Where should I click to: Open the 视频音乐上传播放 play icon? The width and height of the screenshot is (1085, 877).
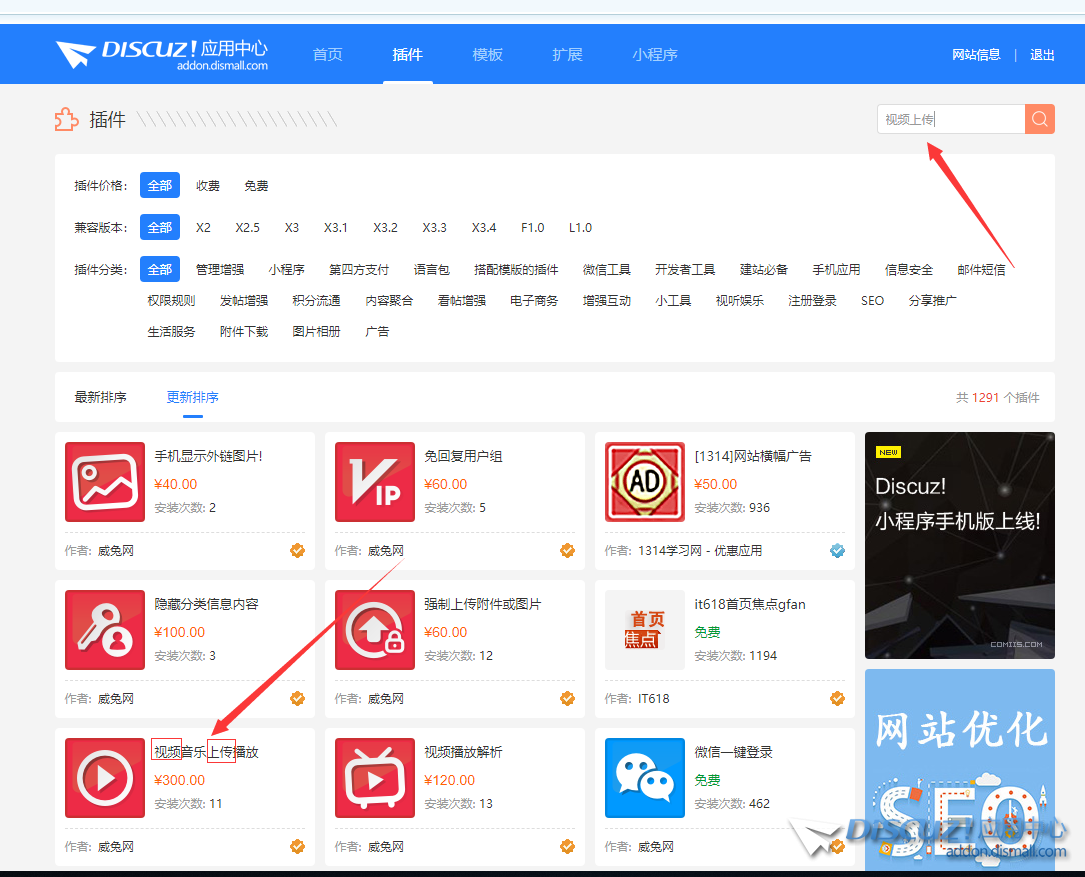tap(105, 778)
